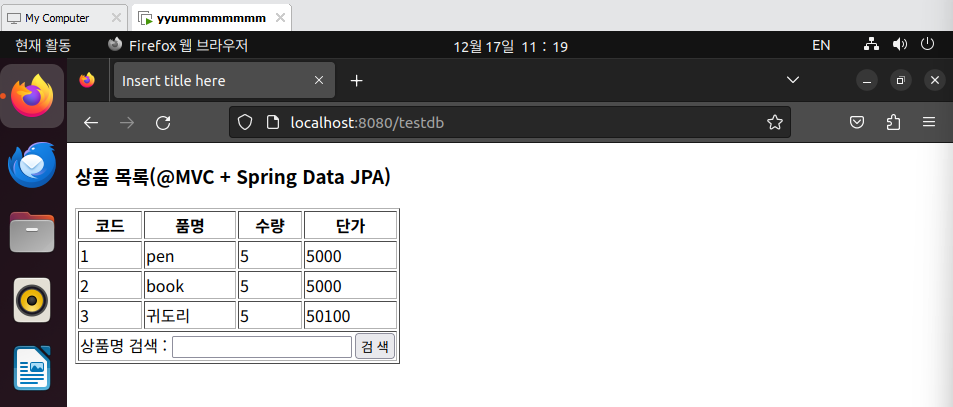Image resolution: width=953 pixels, height=407 pixels.
Task: Click the pen product name cell
Action: 190,256
